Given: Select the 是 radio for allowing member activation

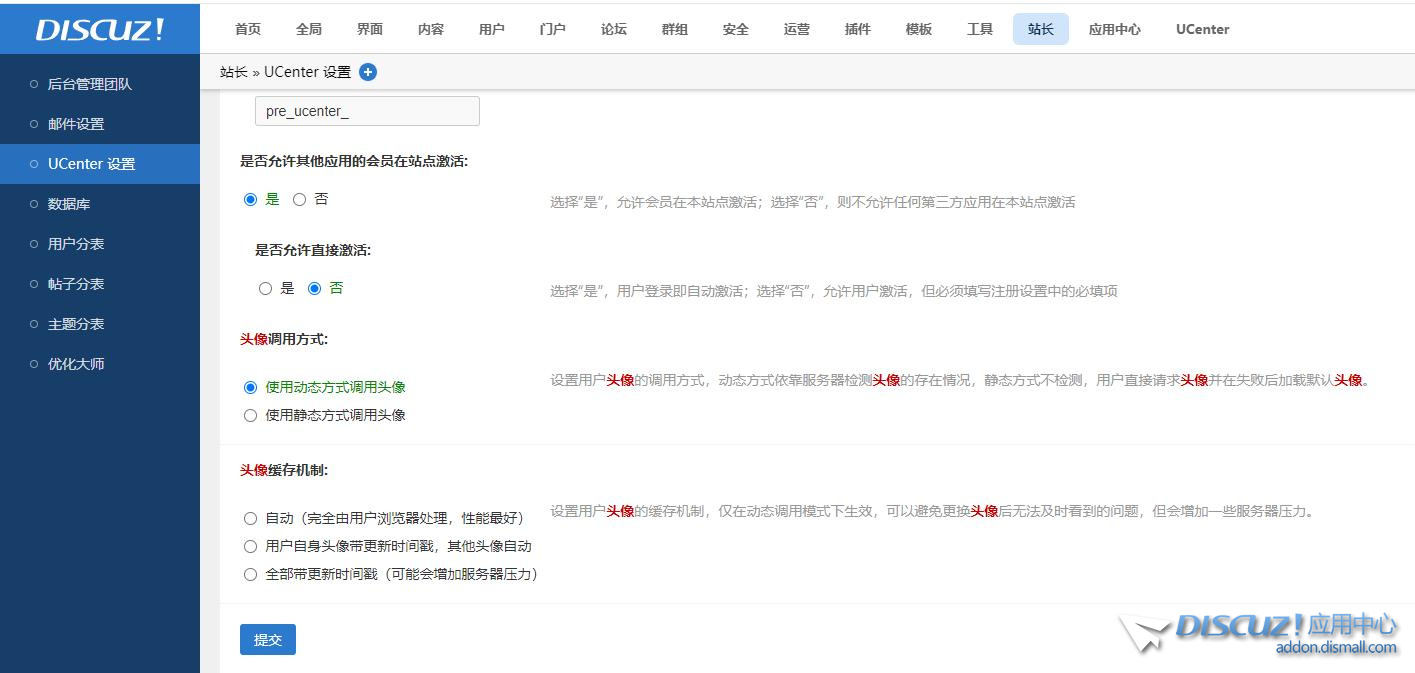Looking at the screenshot, I should click(x=250, y=199).
